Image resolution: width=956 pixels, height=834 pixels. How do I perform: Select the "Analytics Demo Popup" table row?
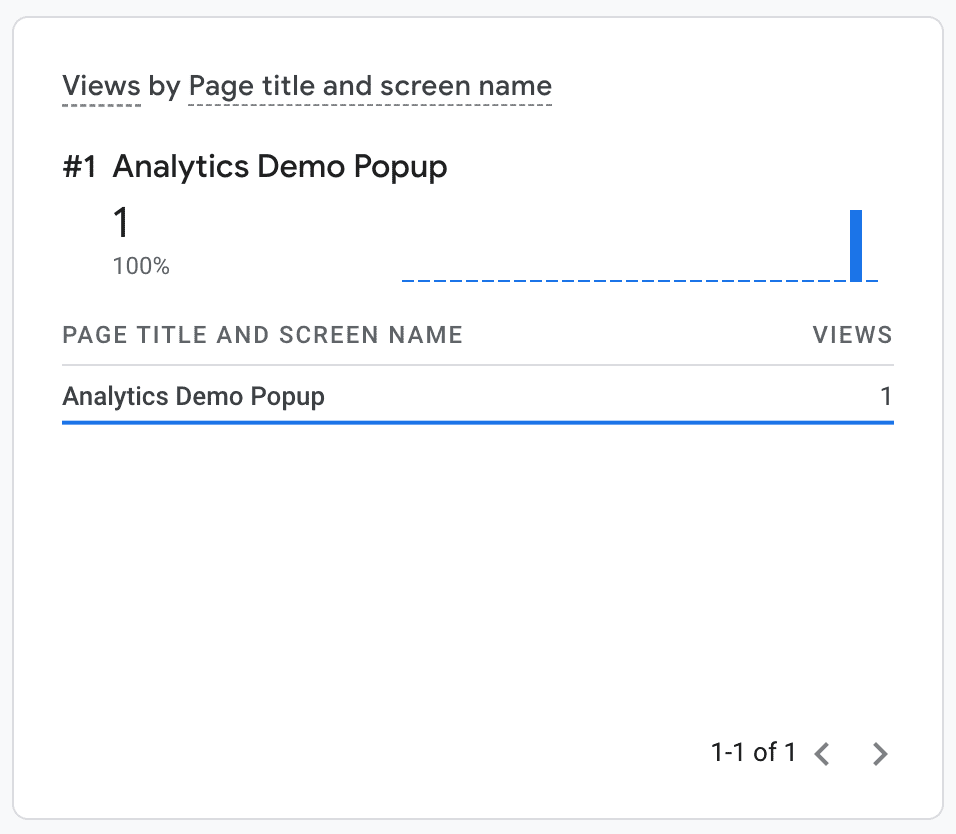[x=193, y=396]
